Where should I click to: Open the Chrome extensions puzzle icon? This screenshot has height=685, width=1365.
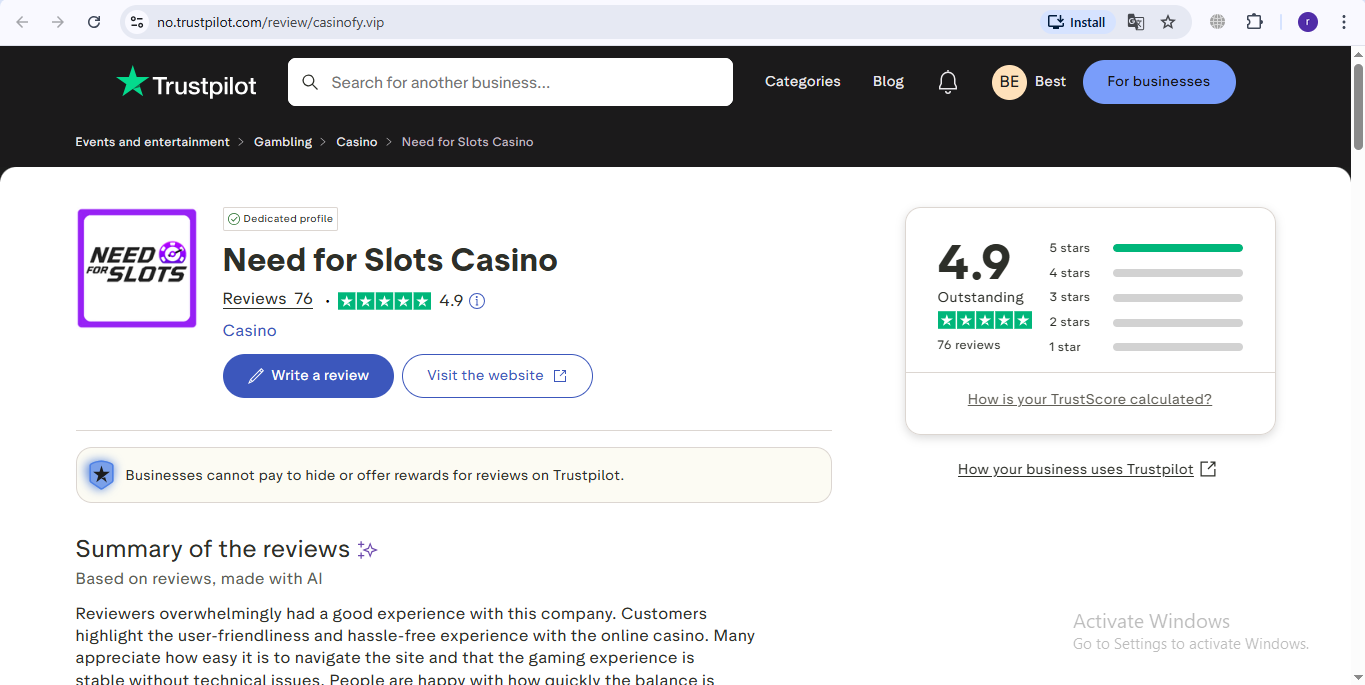tap(1254, 22)
